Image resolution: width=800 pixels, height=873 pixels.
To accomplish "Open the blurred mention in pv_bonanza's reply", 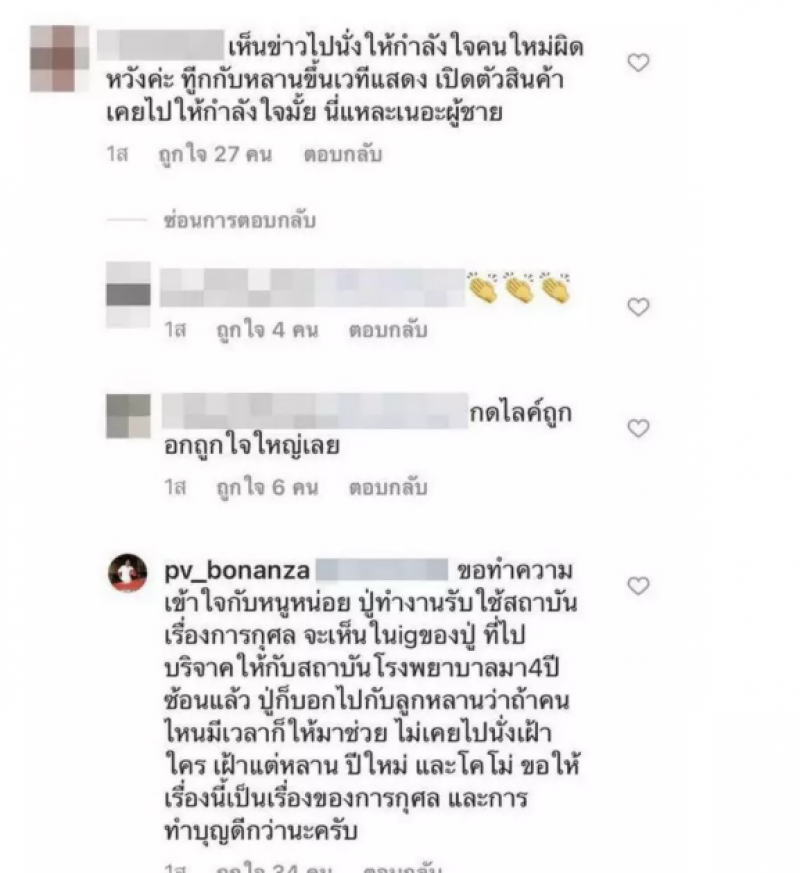I will click(x=382, y=571).
